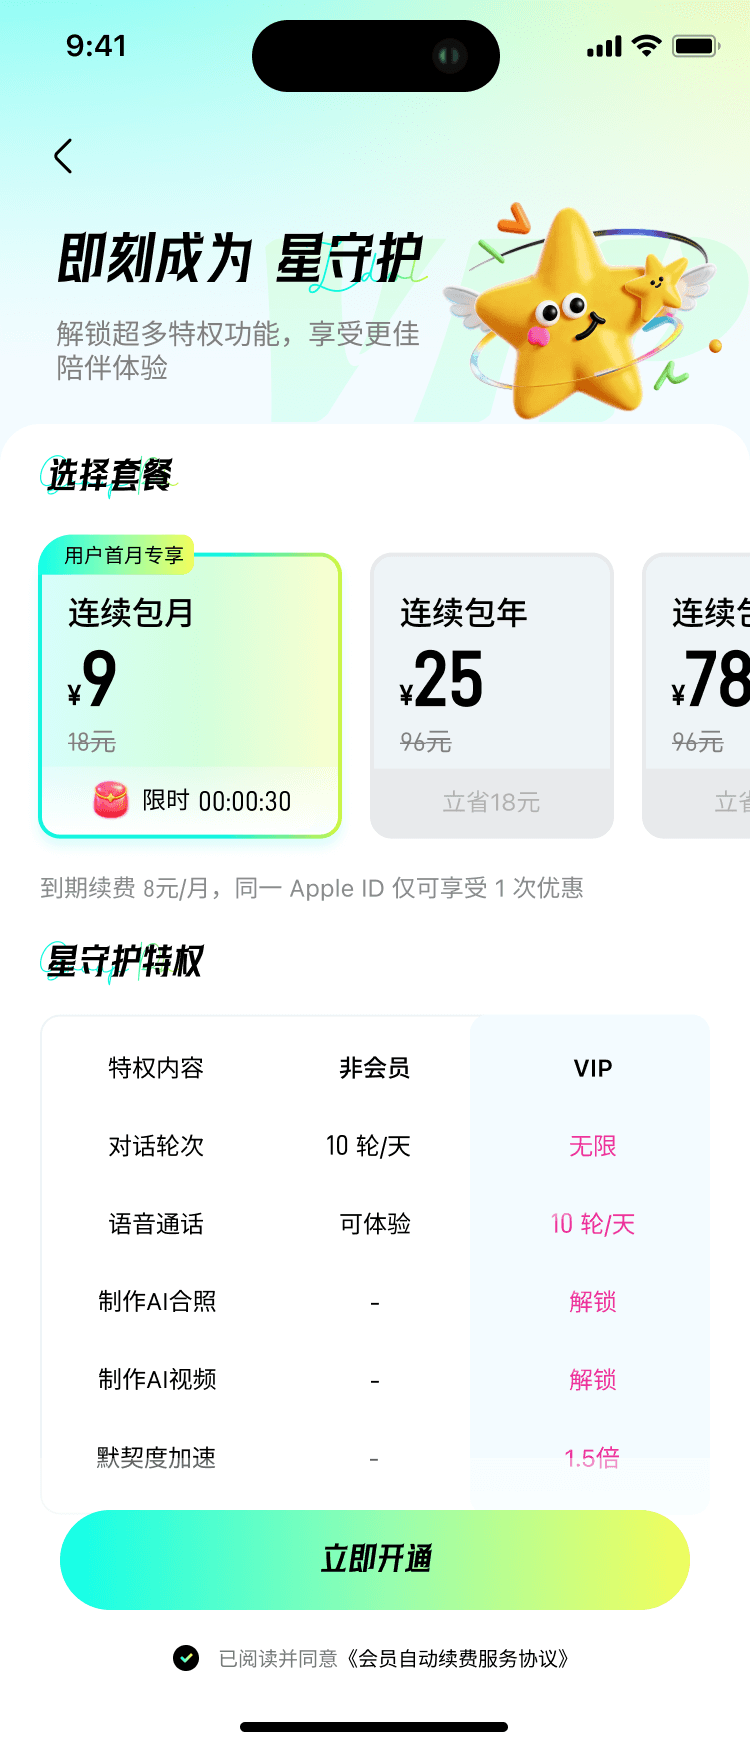Tap the 立即开通 subscribe button
Screen dimensions: 750x1748
pos(375,1559)
